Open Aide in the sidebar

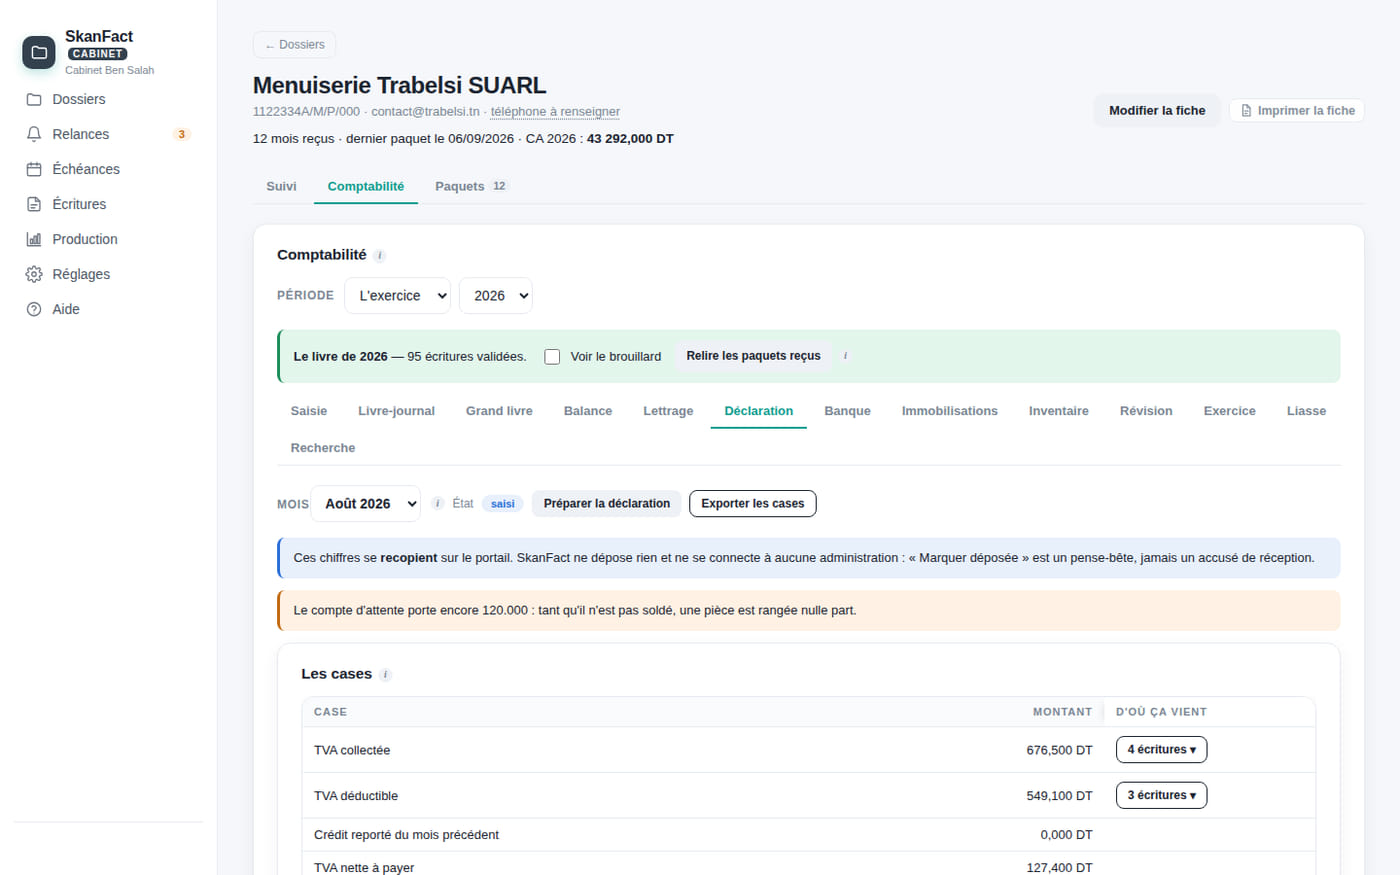108,309
